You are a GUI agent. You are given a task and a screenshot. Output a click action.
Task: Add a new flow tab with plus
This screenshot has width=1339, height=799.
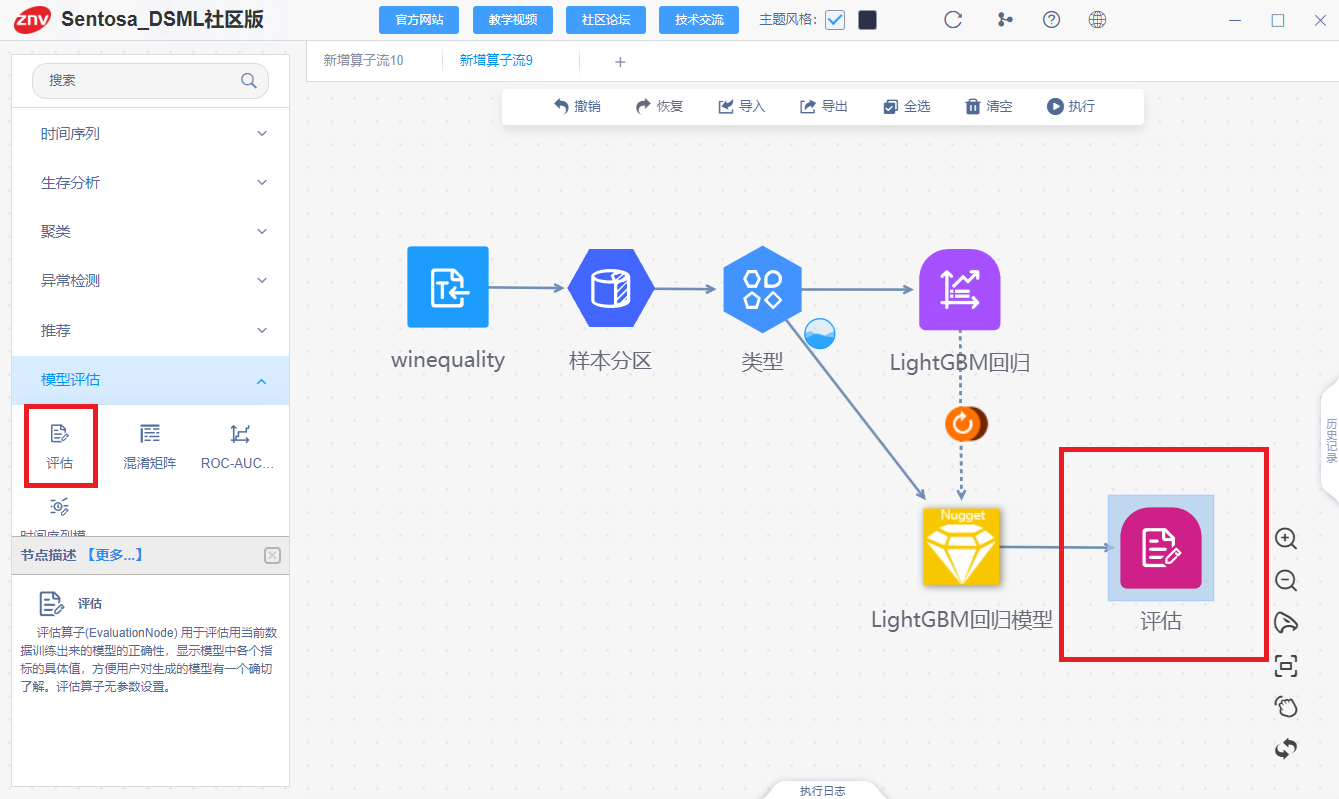[x=620, y=62]
